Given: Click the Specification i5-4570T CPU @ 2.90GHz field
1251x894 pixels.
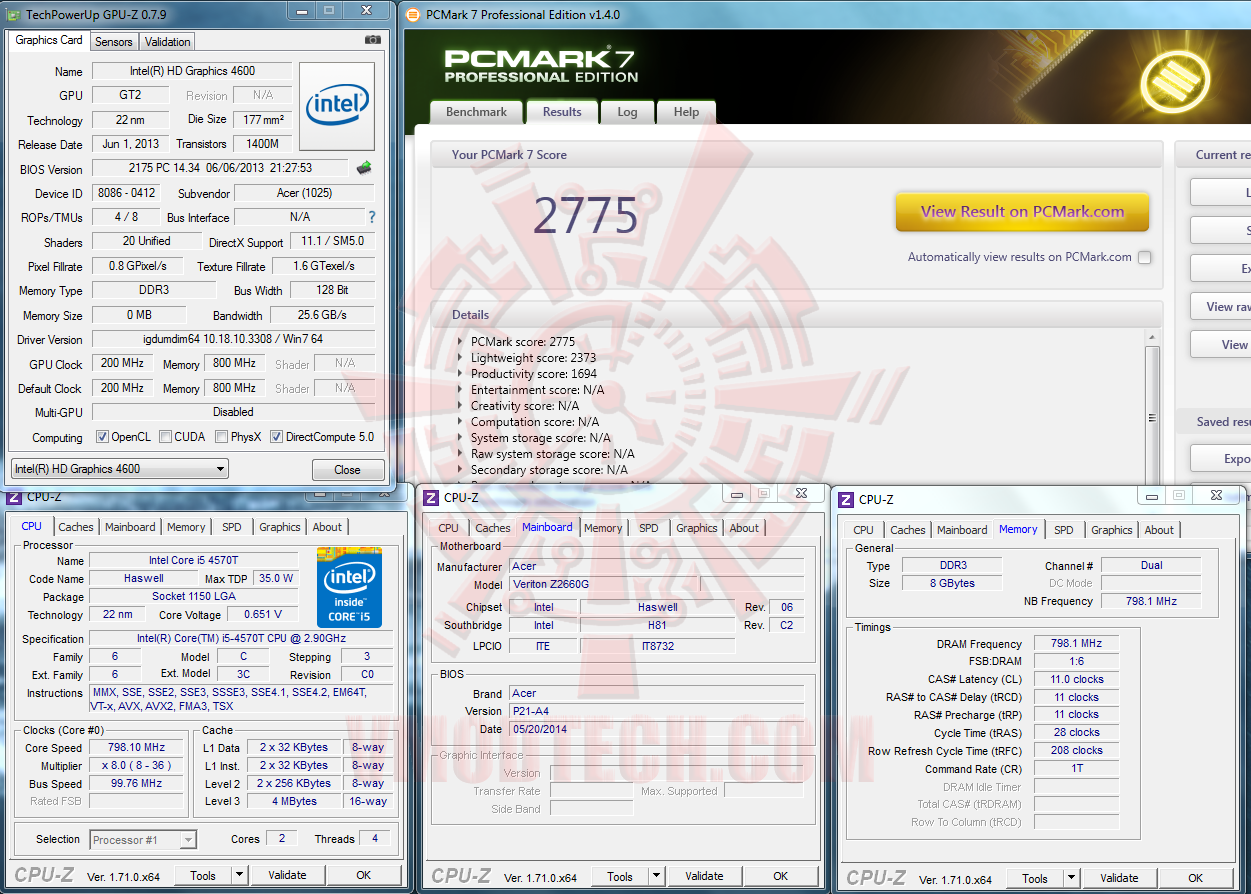Looking at the screenshot, I should 241,638.
